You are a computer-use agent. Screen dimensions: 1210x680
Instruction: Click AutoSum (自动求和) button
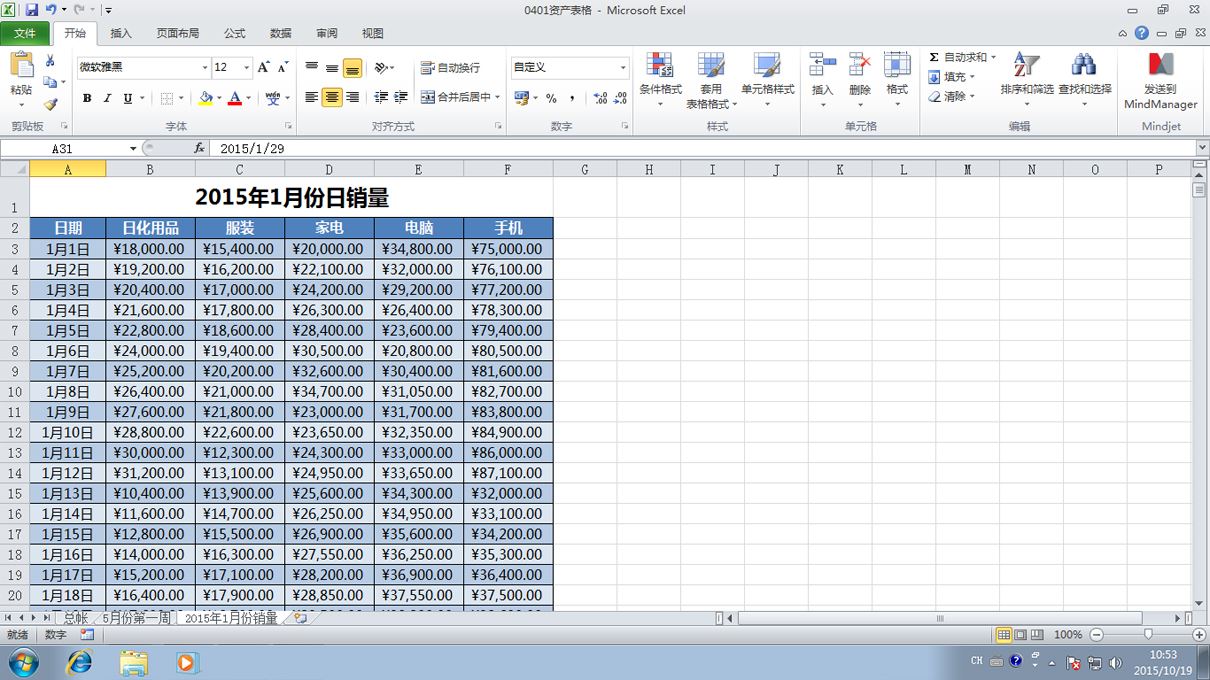coord(957,57)
